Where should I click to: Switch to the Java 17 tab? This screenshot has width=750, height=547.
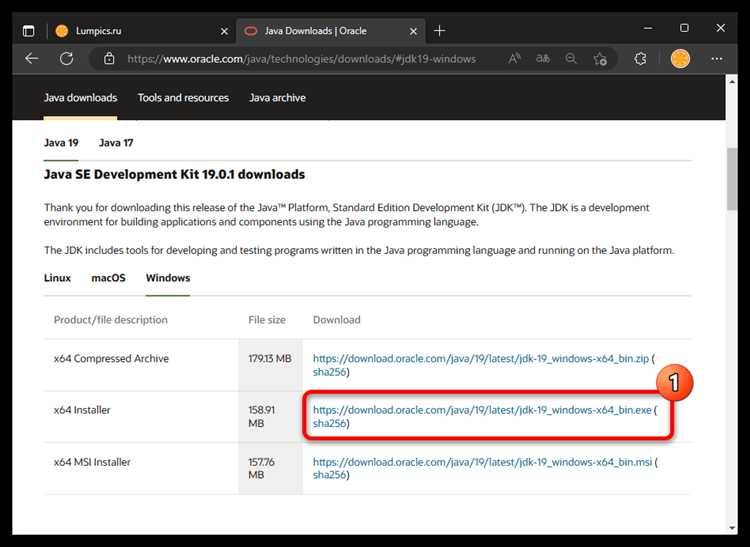coord(116,142)
